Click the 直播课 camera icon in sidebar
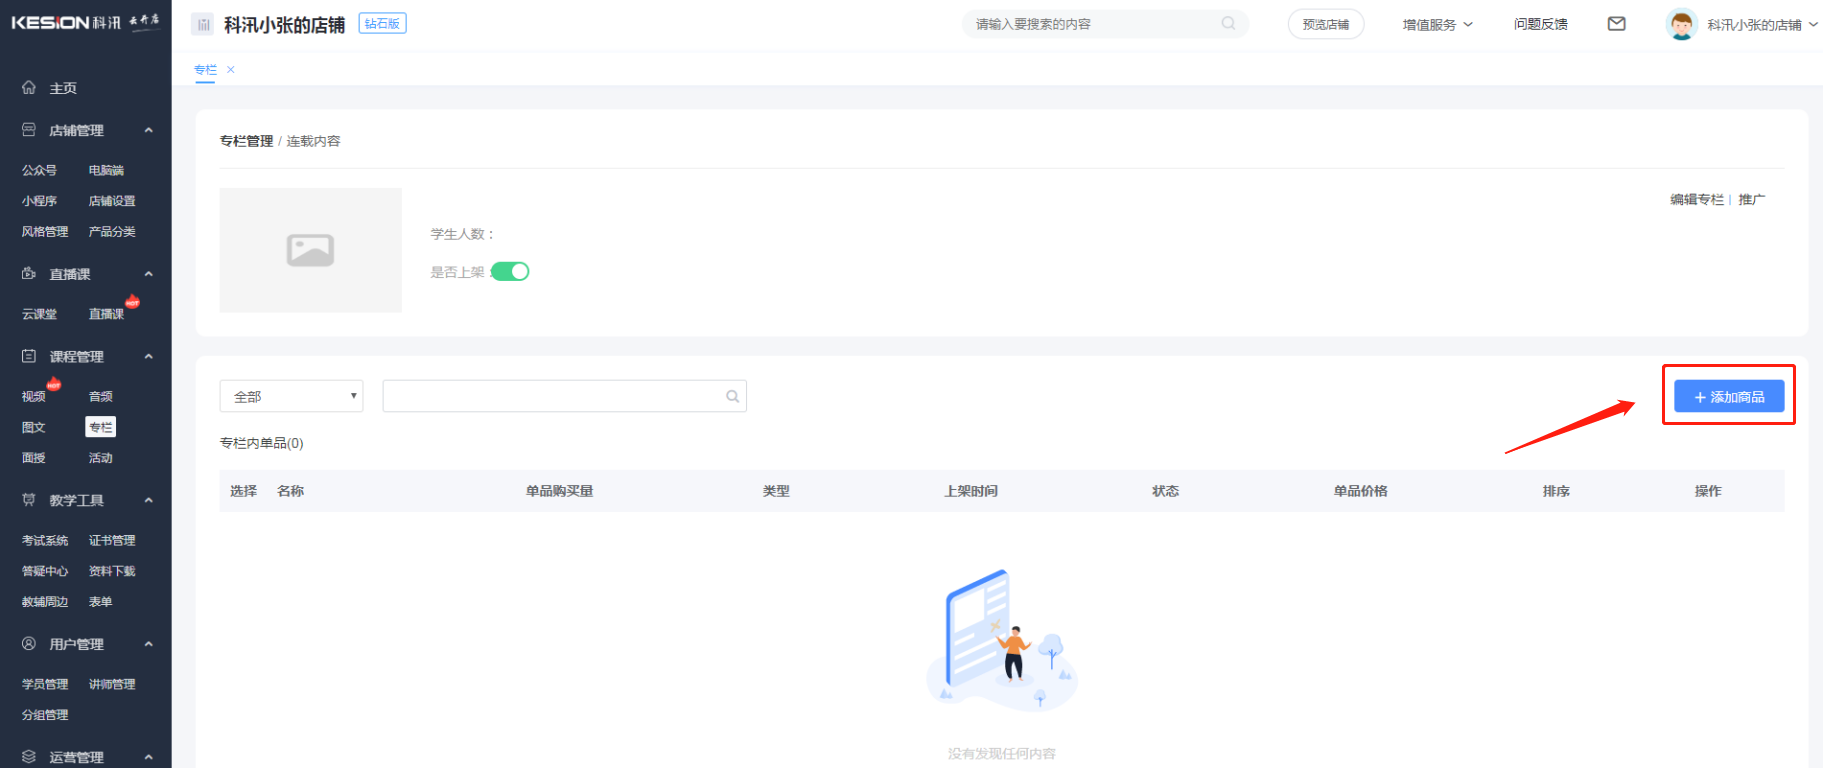 [x=29, y=274]
